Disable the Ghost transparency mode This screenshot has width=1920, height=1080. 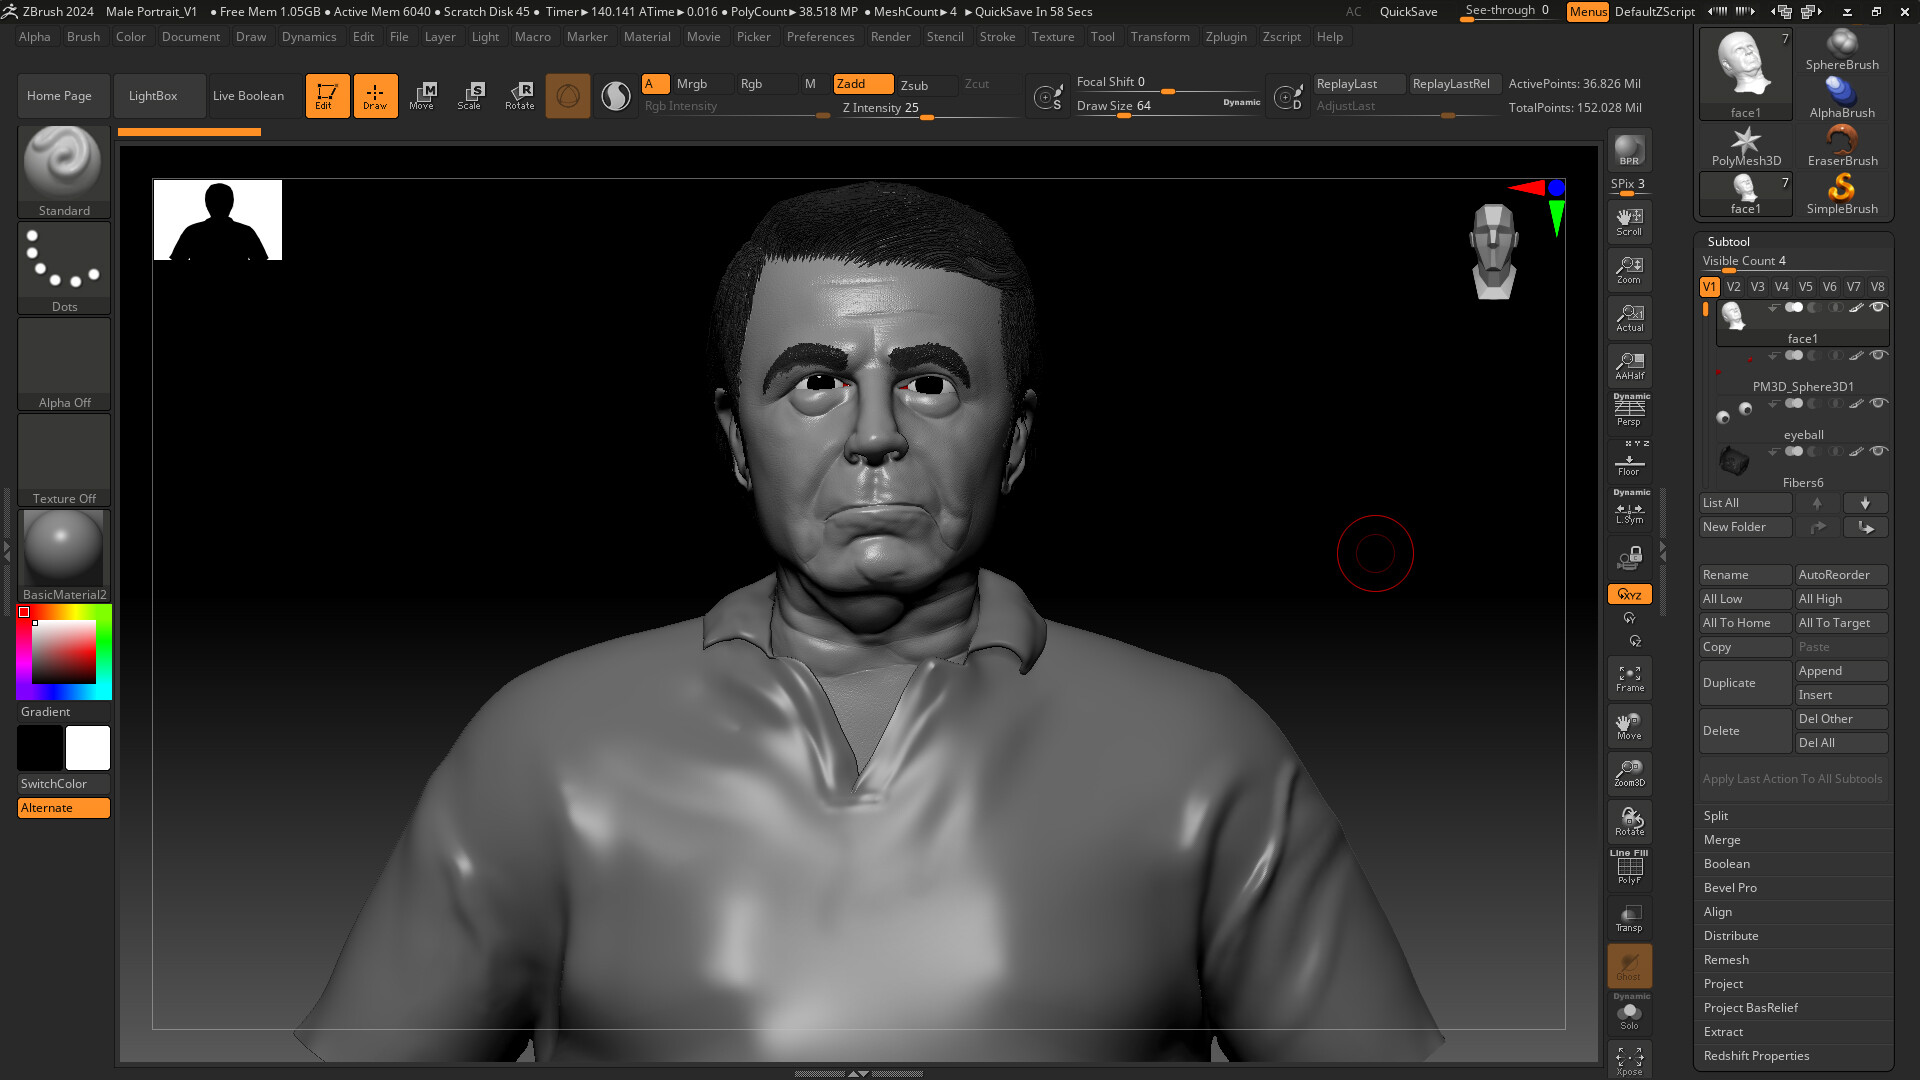tap(1629, 963)
